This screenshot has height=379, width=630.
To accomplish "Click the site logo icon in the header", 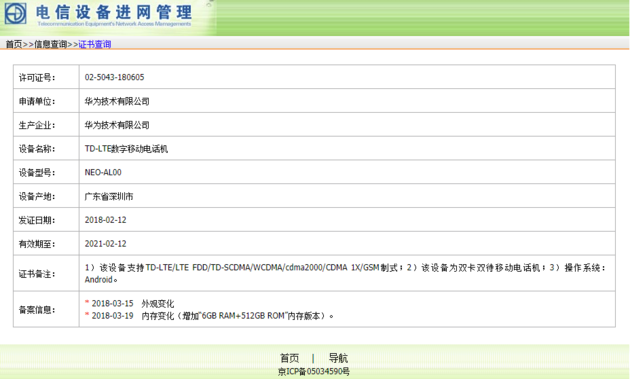I will point(15,13).
